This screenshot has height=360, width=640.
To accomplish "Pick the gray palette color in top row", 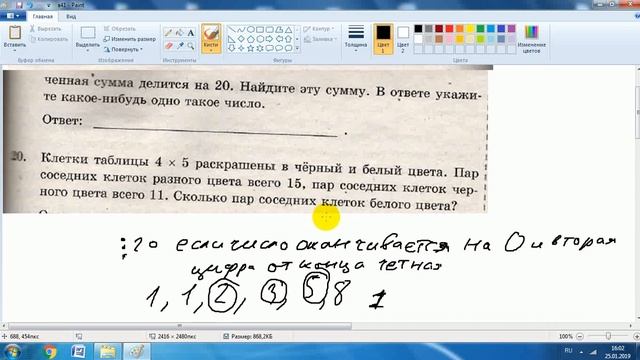I will [x=429, y=29].
